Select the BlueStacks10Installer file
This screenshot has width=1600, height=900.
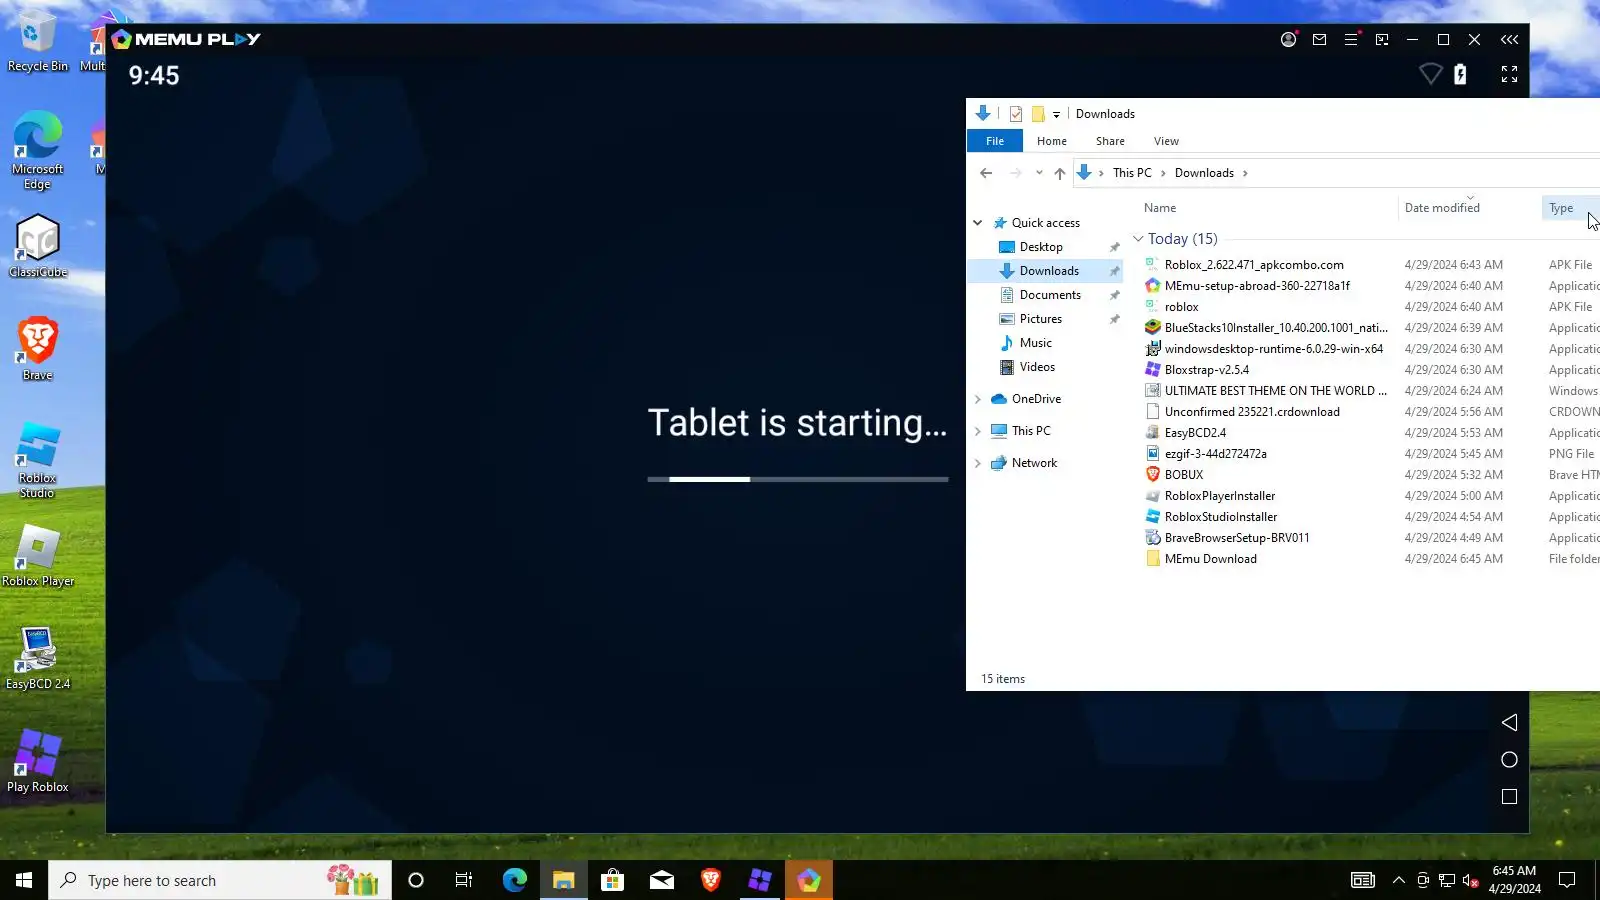click(x=1275, y=328)
